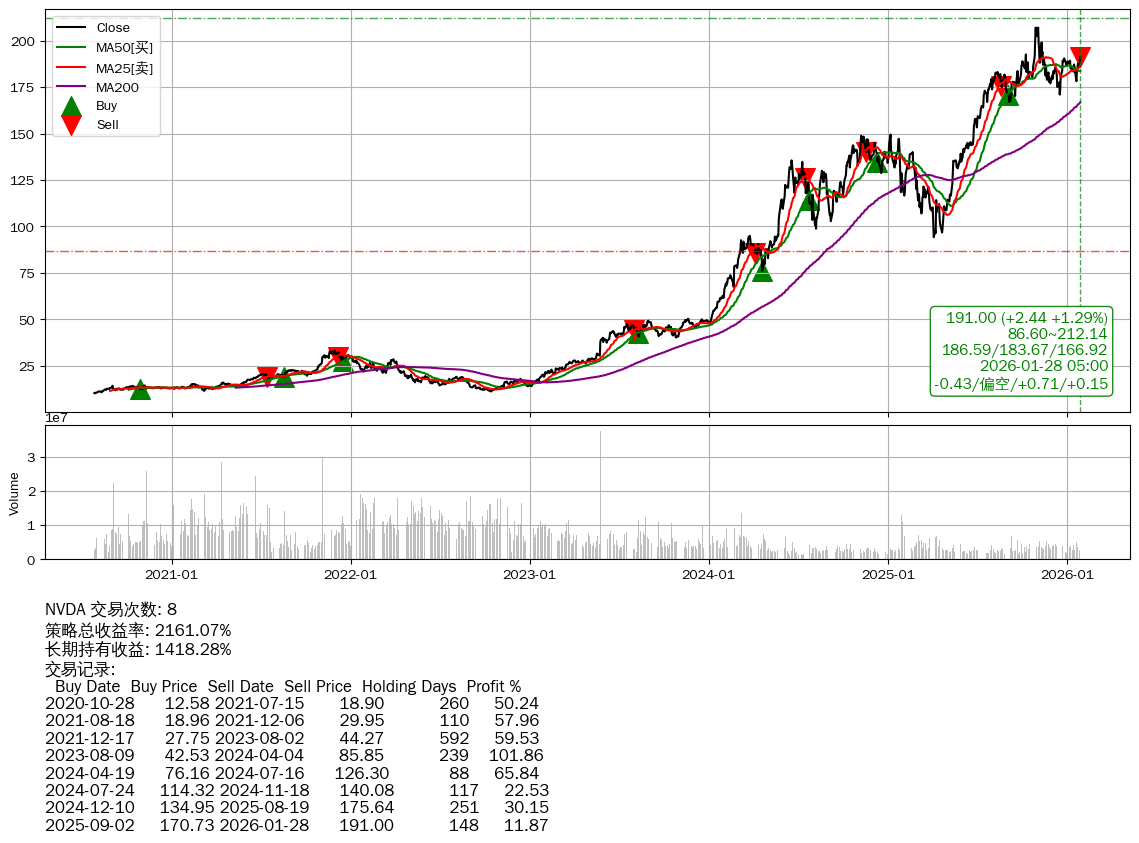Screen dimensions: 1139x843
Task: Click the red Sell marker from July 2021
Action: tap(267, 376)
